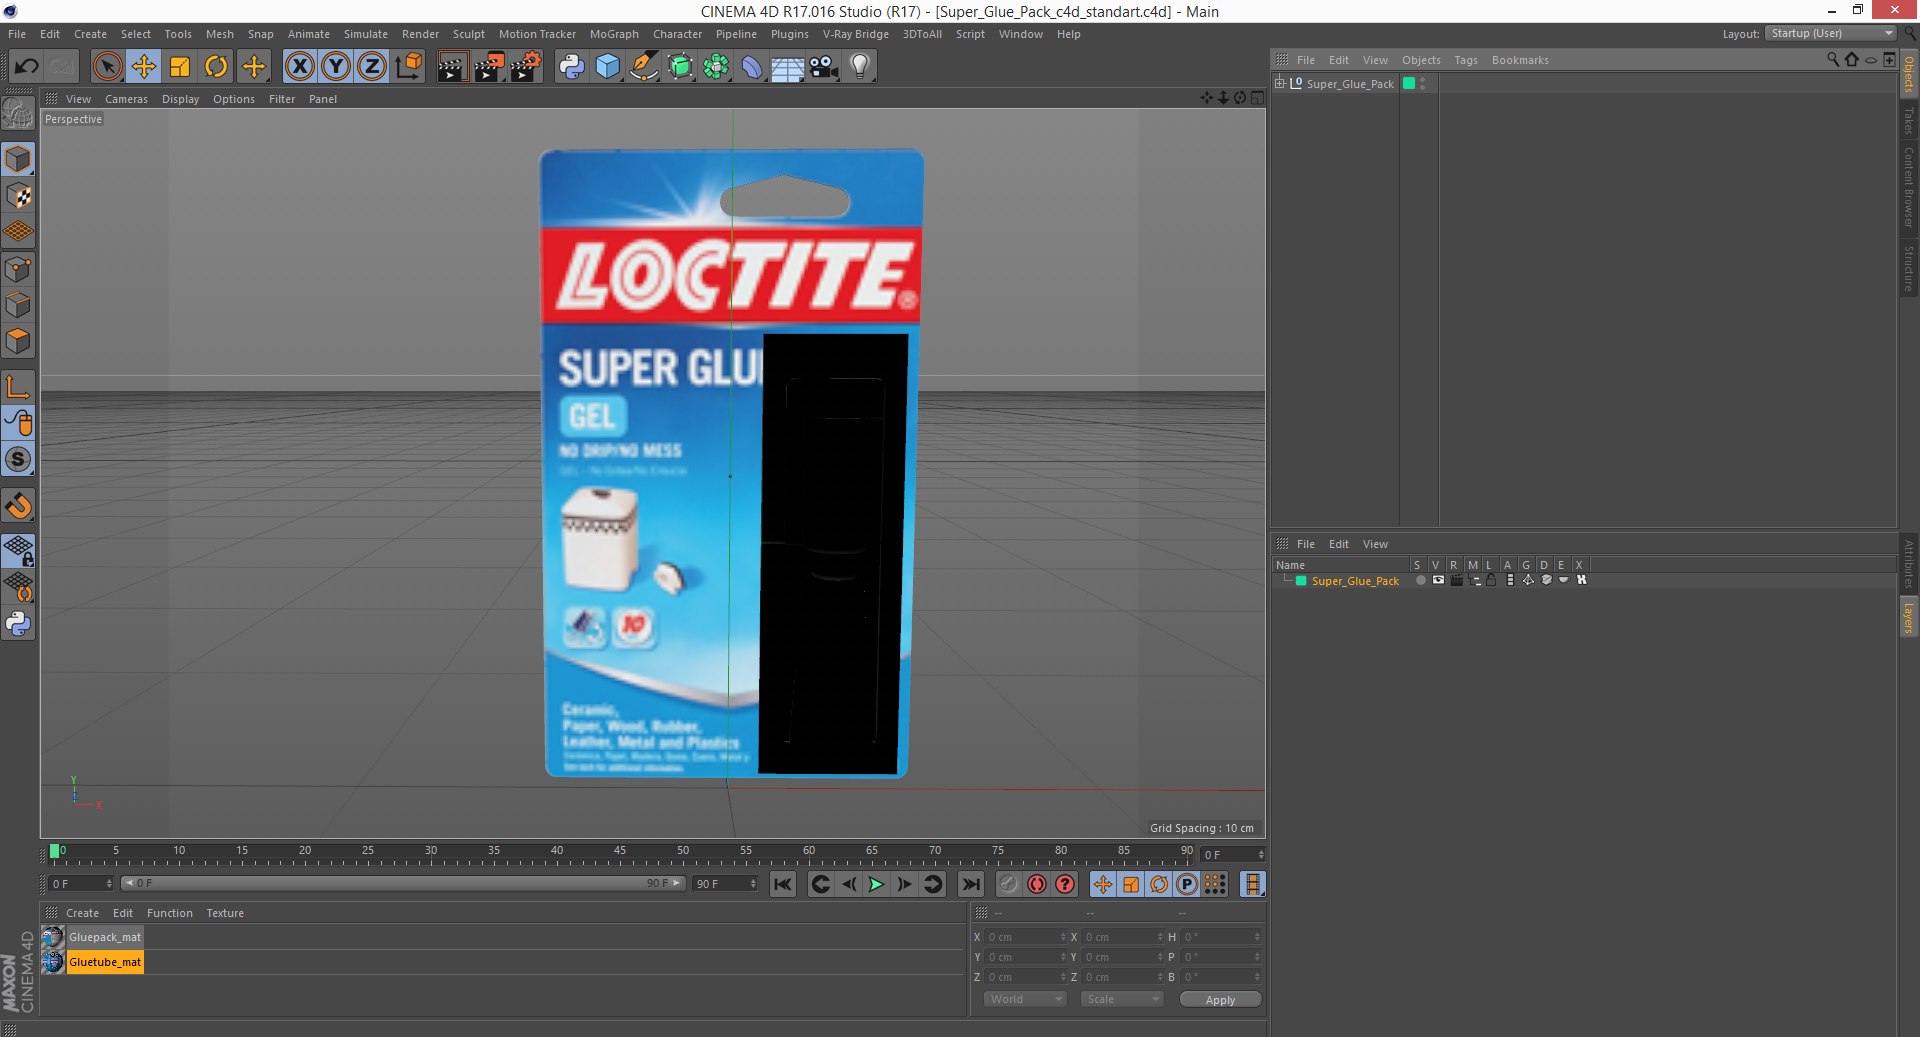Click the Undo arrow icon
This screenshot has width=1920, height=1037.
point(26,67)
